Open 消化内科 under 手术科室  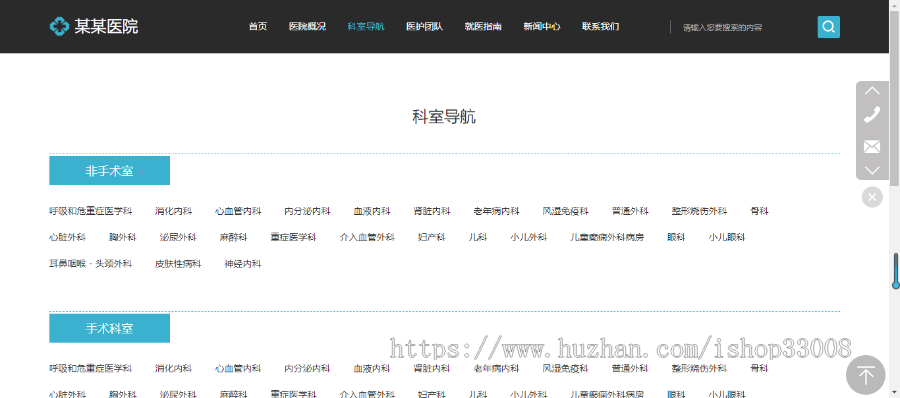pyautogui.click(x=173, y=368)
